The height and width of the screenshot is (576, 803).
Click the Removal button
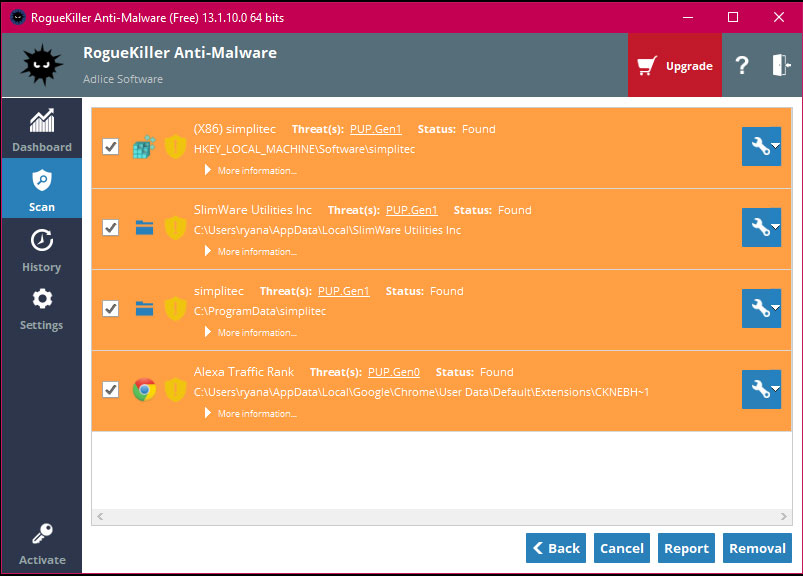coord(757,548)
